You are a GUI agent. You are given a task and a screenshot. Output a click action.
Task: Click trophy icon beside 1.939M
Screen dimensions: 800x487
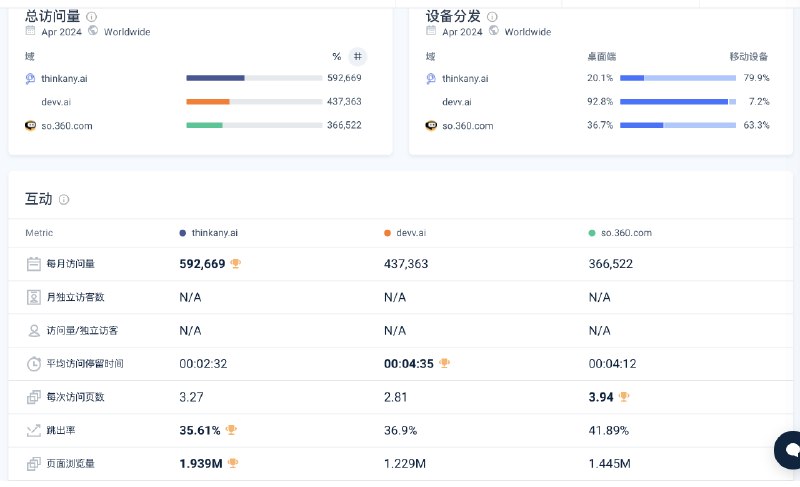233,463
